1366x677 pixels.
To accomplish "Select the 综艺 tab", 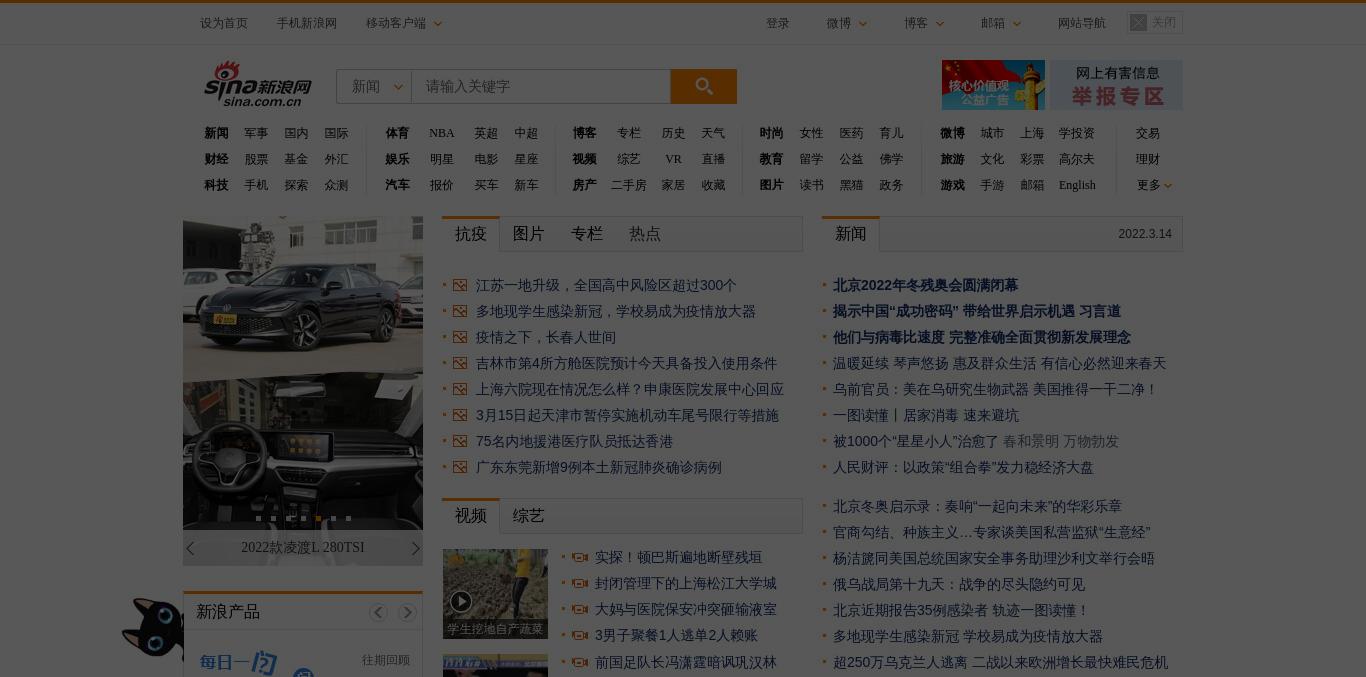I will click(529, 515).
